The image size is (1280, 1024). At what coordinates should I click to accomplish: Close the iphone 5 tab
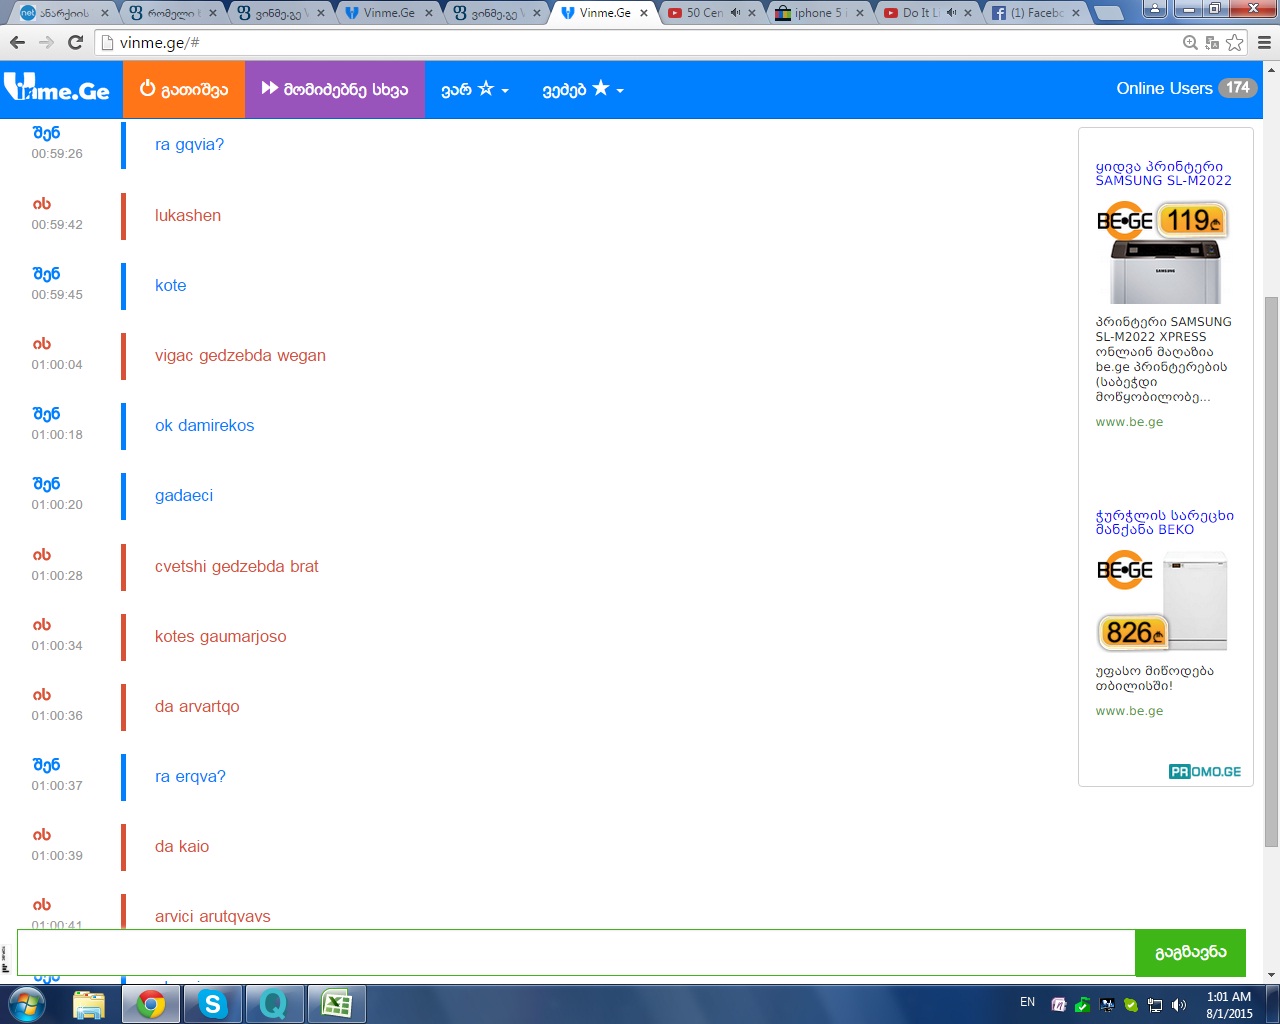[x=860, y=13]
